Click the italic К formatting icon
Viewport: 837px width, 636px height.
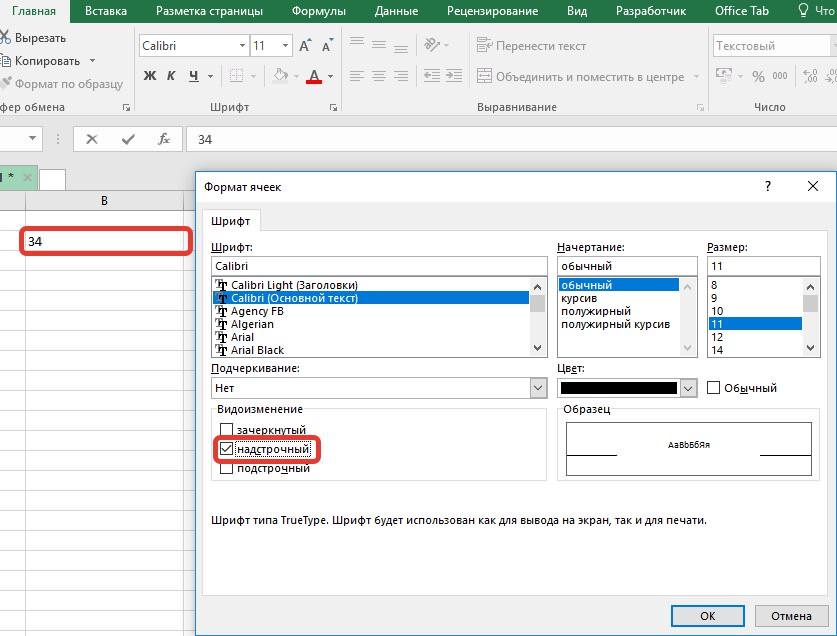(171, 76)
